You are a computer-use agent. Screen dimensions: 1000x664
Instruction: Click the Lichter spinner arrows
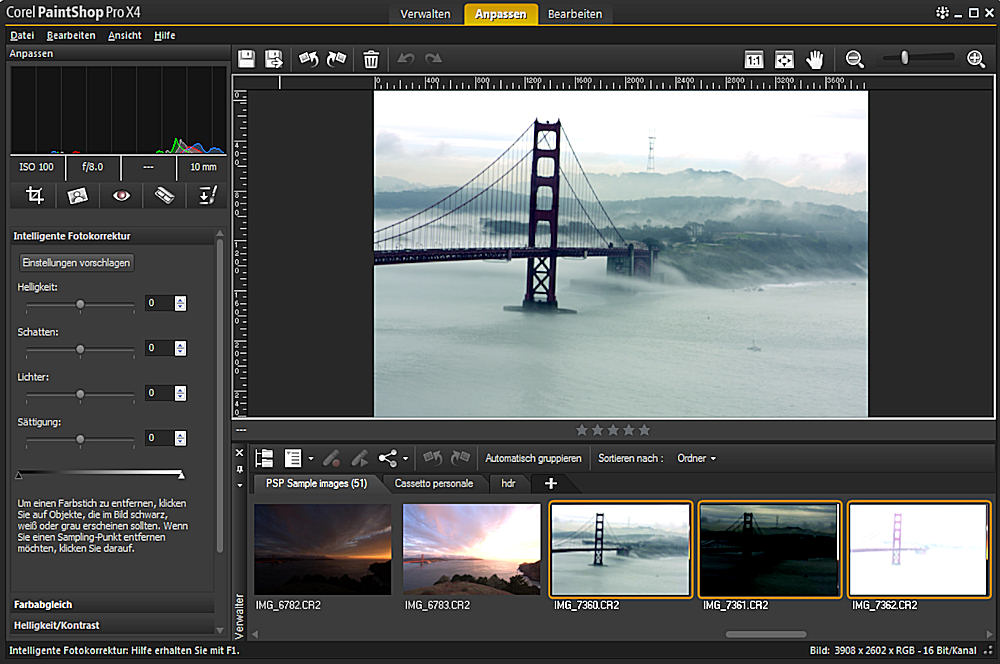point(180,393)
